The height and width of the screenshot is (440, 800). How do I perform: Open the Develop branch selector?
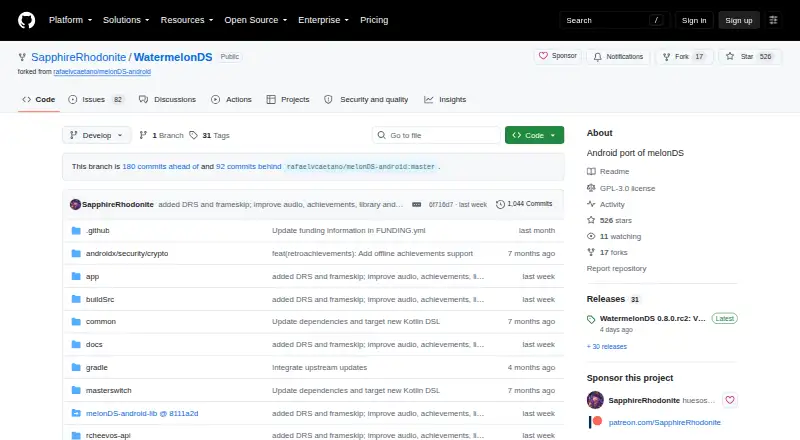point(96,135)
